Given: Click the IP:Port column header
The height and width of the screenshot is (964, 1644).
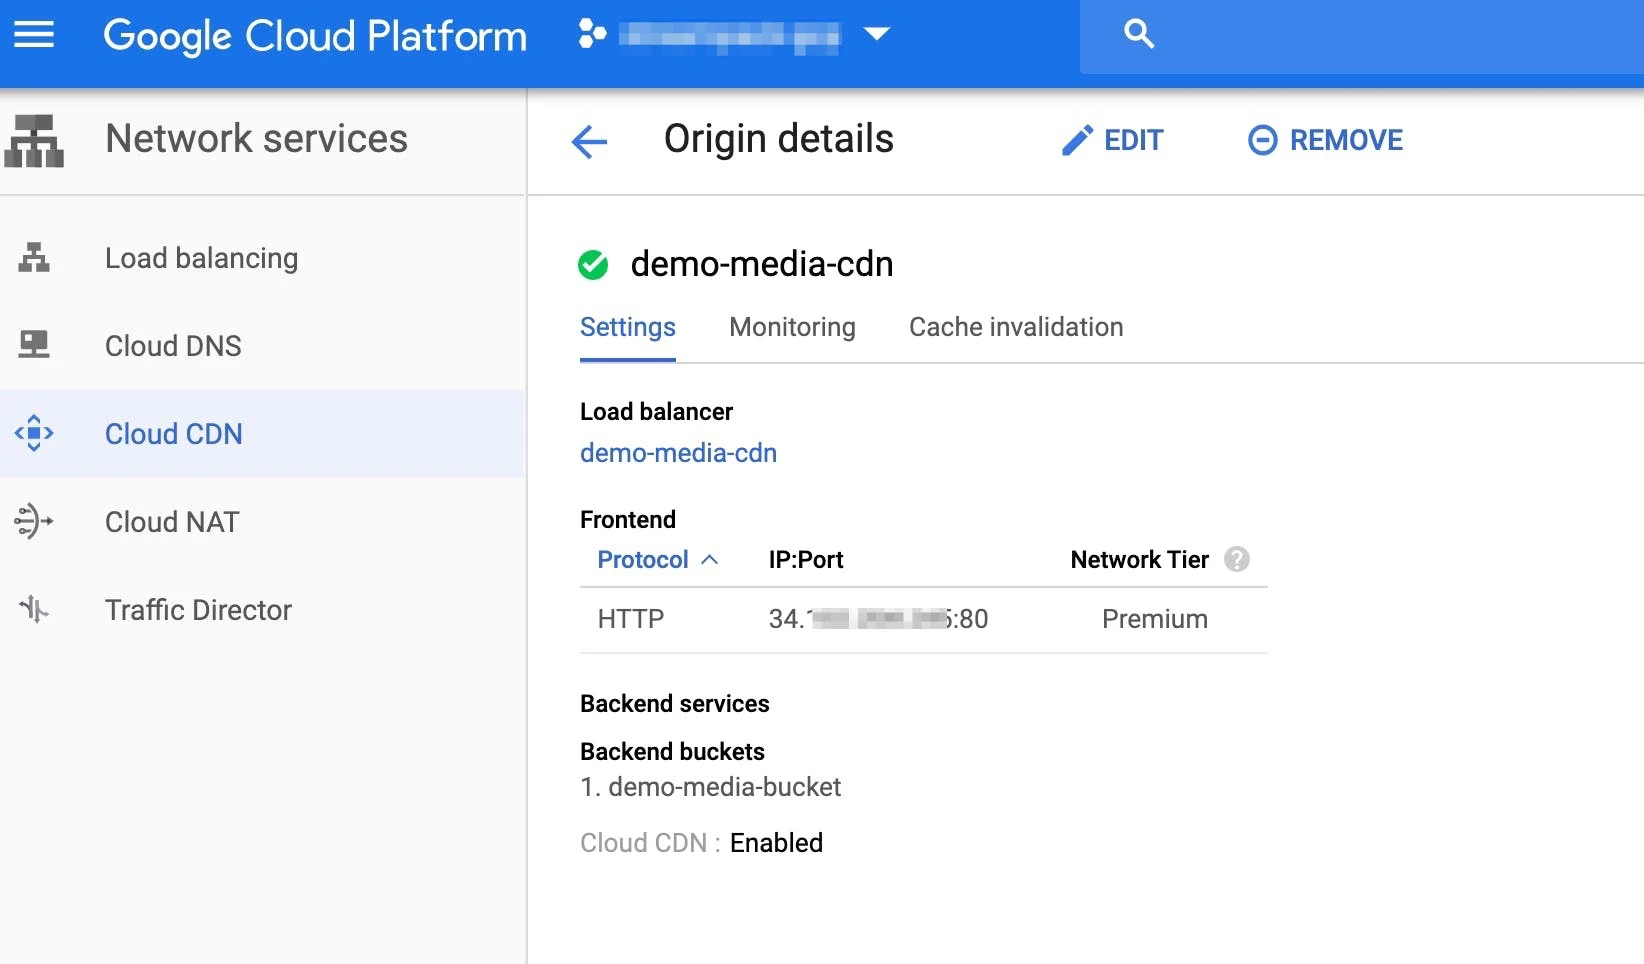Looking at the screenshot, I should click(806, 560).
